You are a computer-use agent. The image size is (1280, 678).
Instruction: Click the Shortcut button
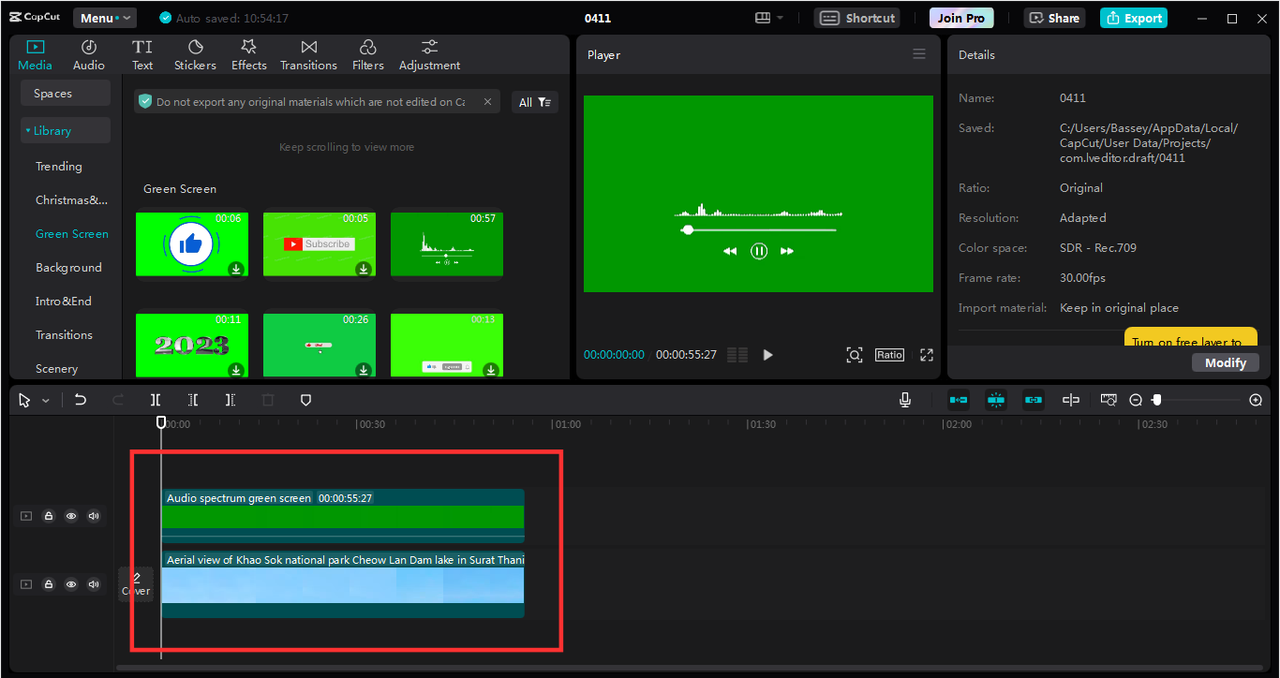857,18
